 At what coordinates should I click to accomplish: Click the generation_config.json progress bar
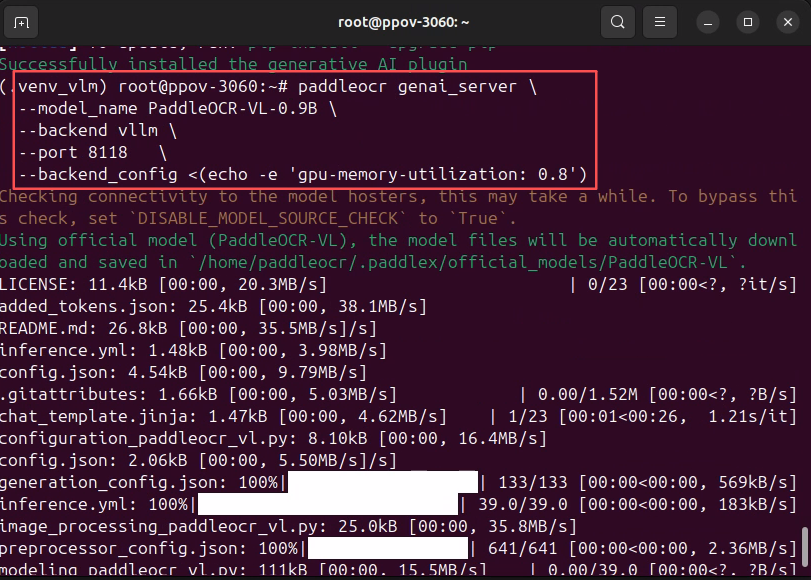[383, 482]
